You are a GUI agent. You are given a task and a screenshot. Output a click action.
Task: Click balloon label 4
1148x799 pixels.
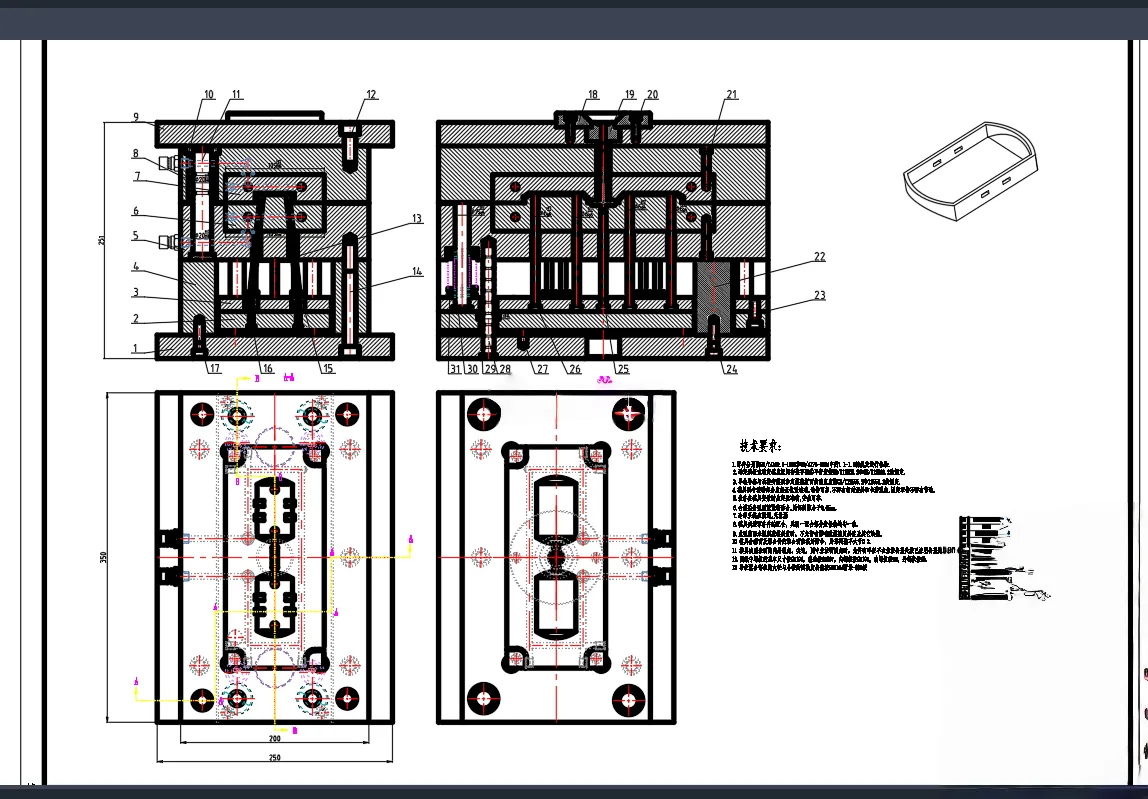click(136, 267)
